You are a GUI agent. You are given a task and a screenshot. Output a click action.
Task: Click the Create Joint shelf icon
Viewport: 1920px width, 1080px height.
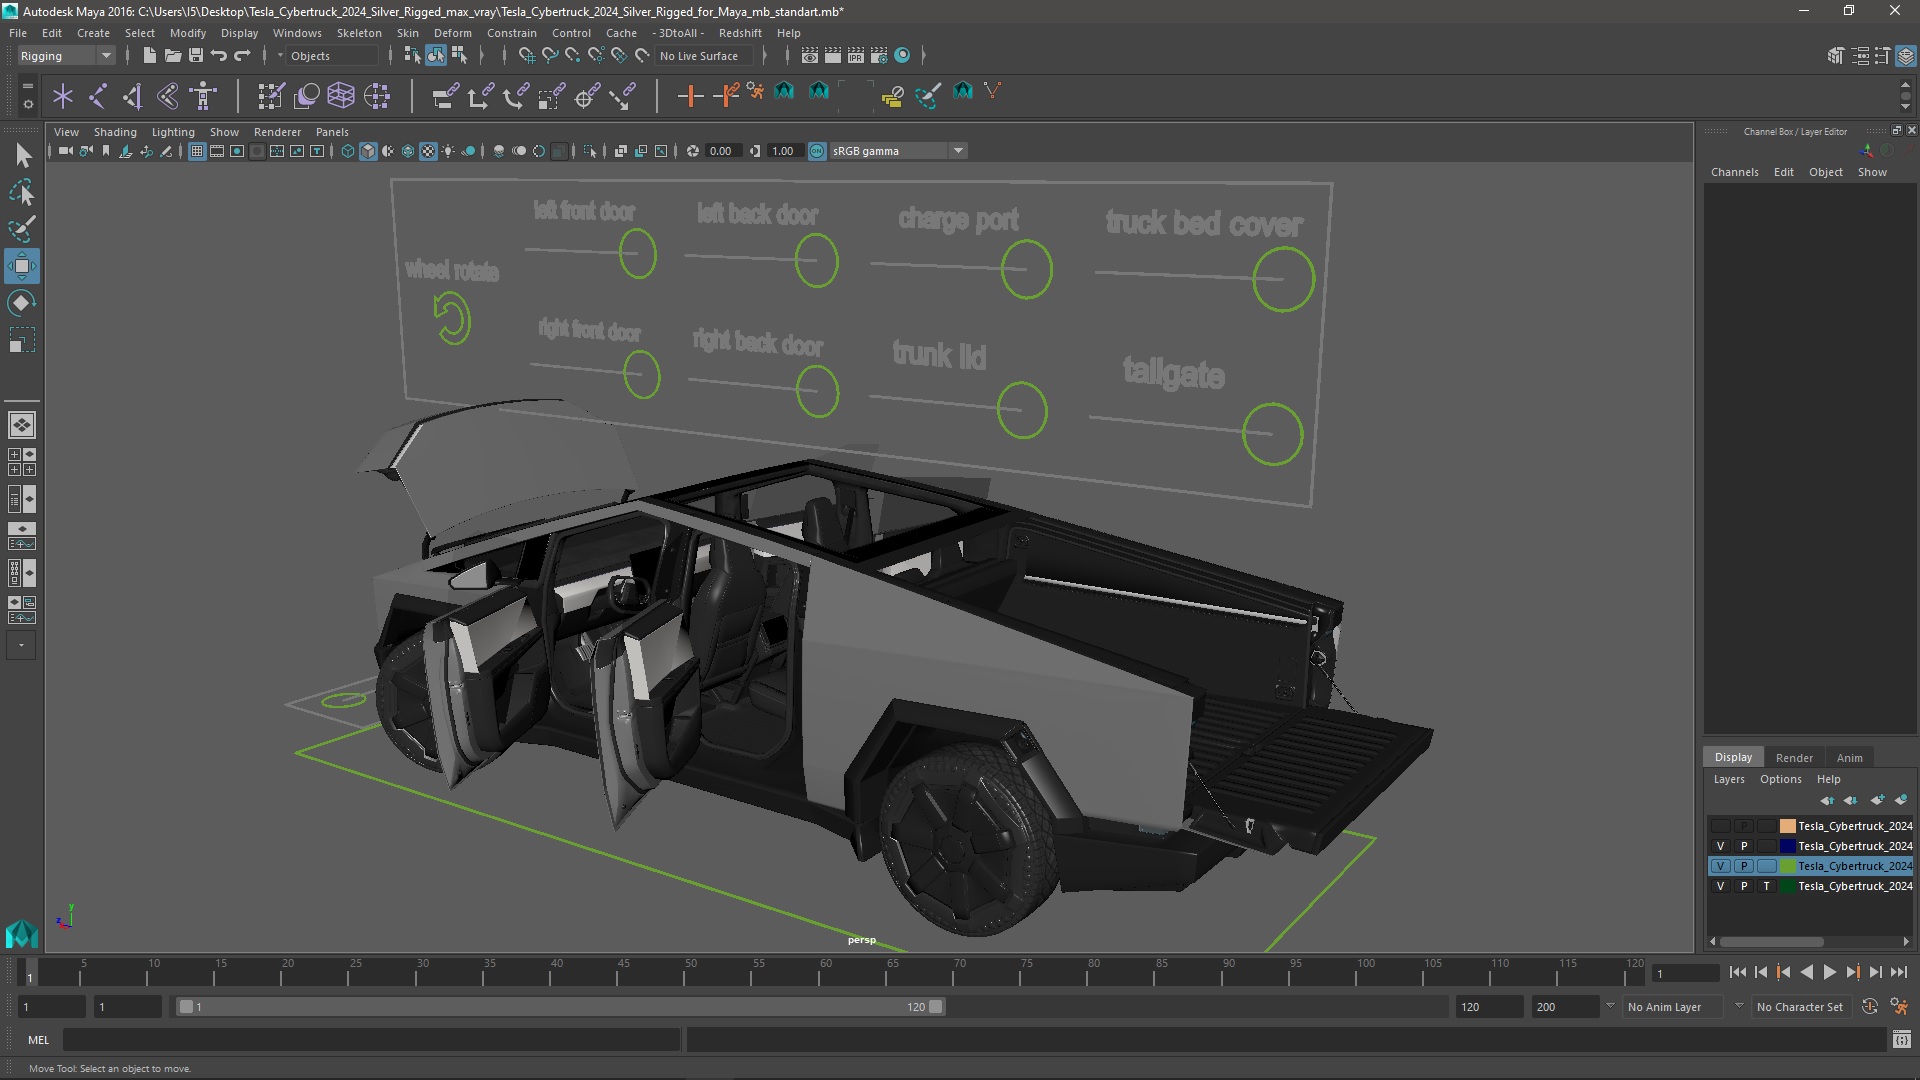(98, 96)
